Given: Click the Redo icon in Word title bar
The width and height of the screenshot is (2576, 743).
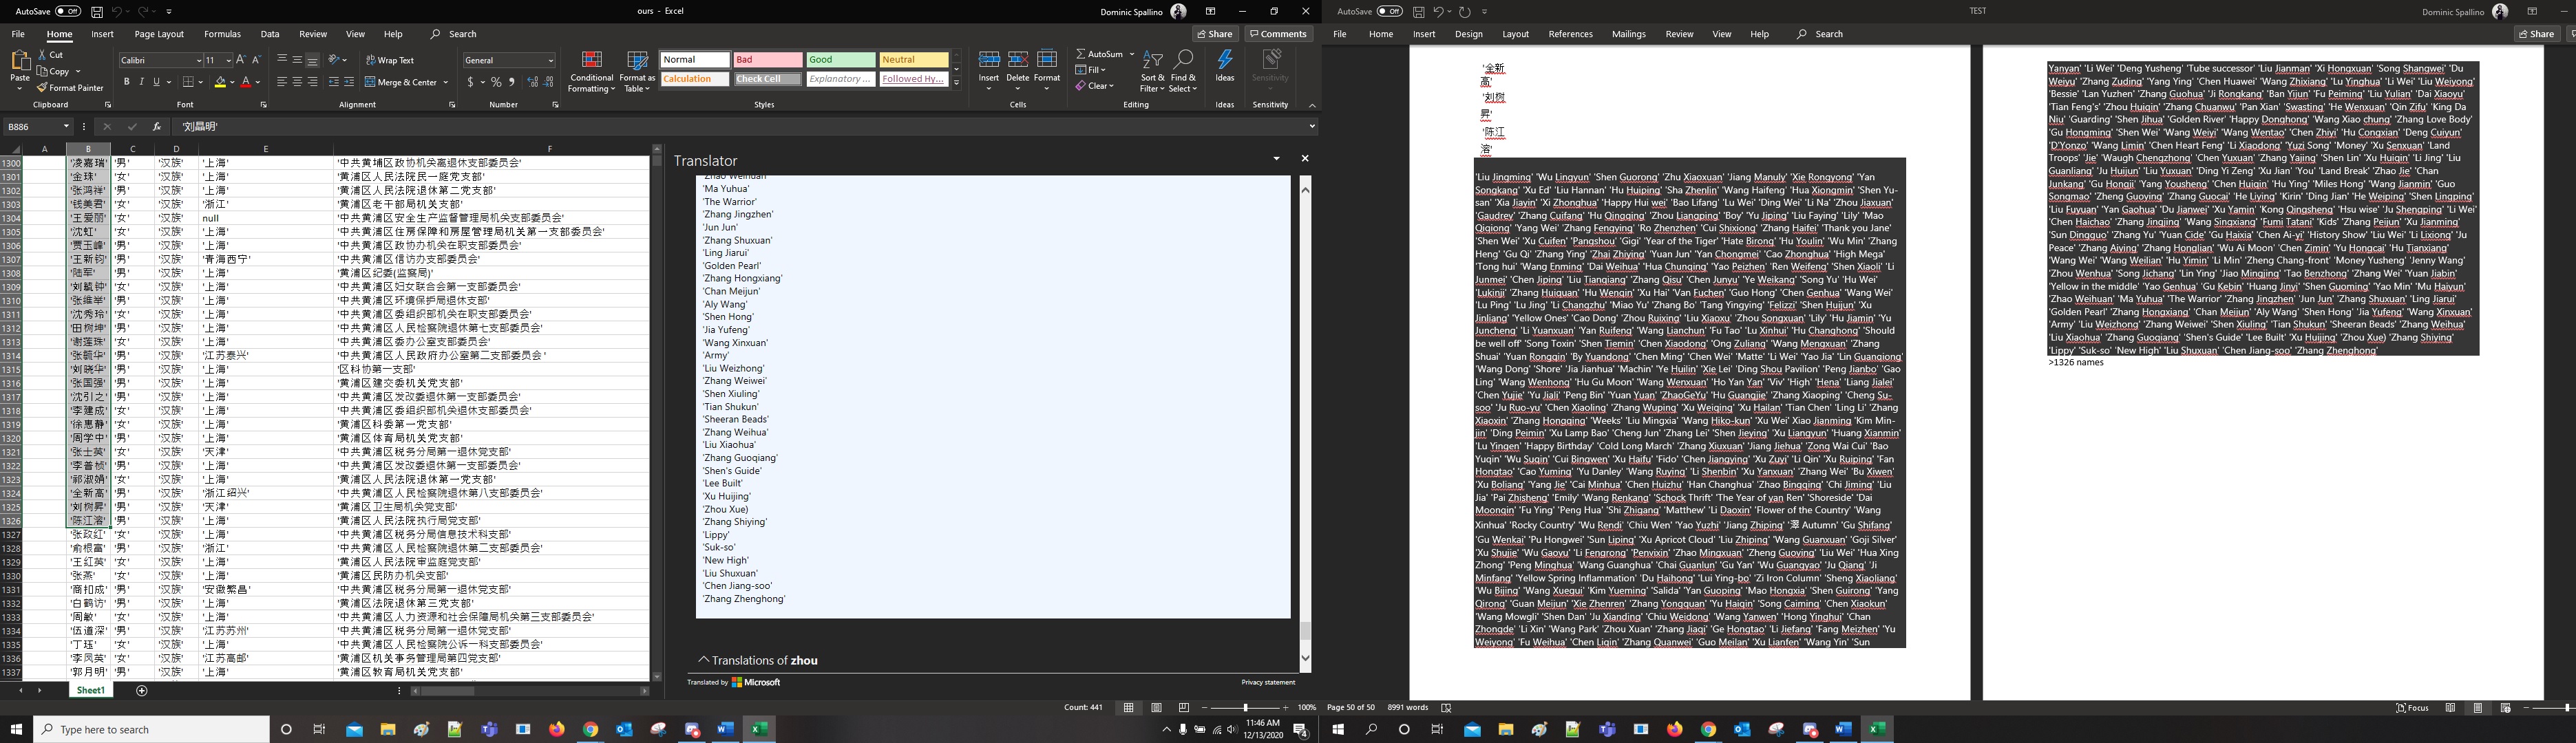Looking at the screenshot, I should tap(1464, 11).
